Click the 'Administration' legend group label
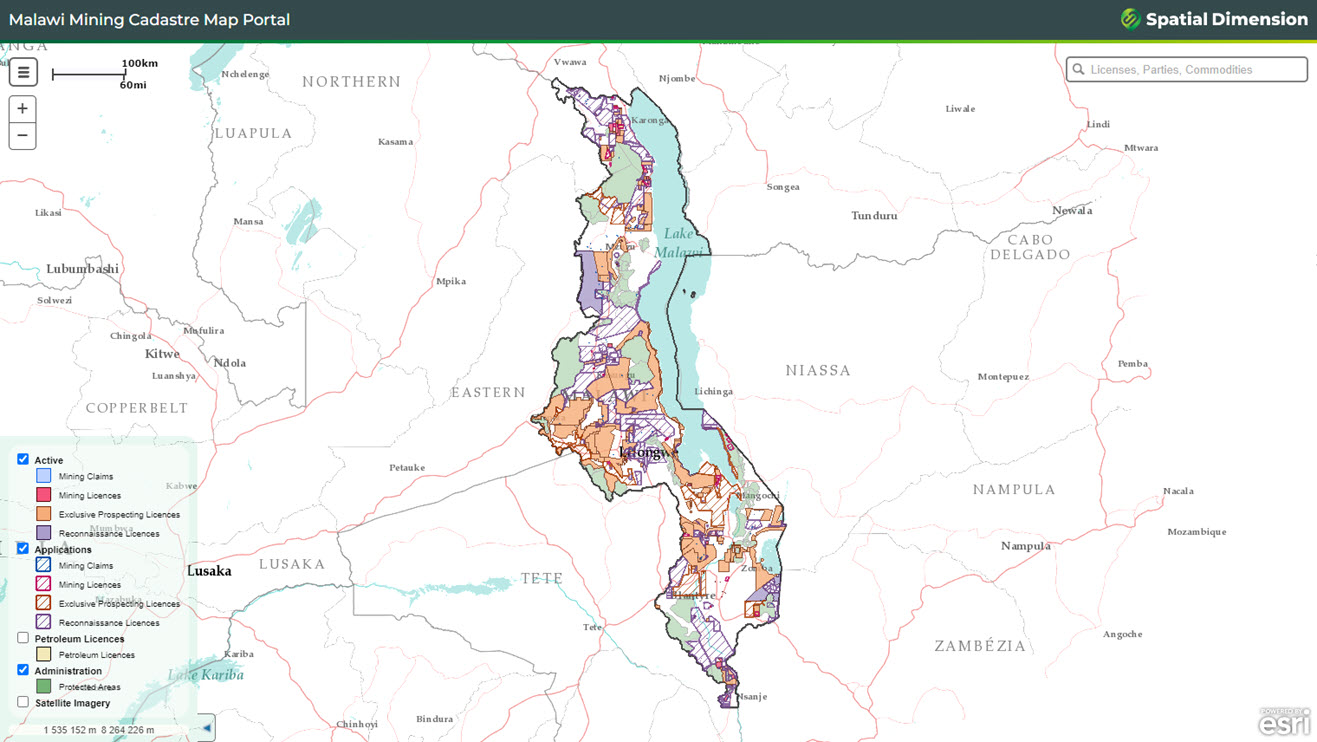 click(x=68, y=671)
